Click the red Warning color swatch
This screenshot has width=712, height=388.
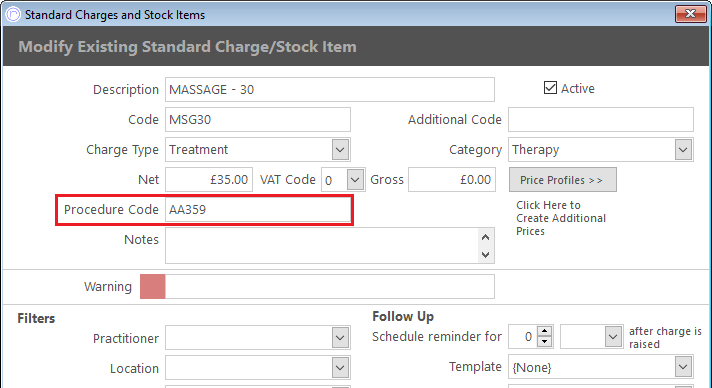click(153, 287)
